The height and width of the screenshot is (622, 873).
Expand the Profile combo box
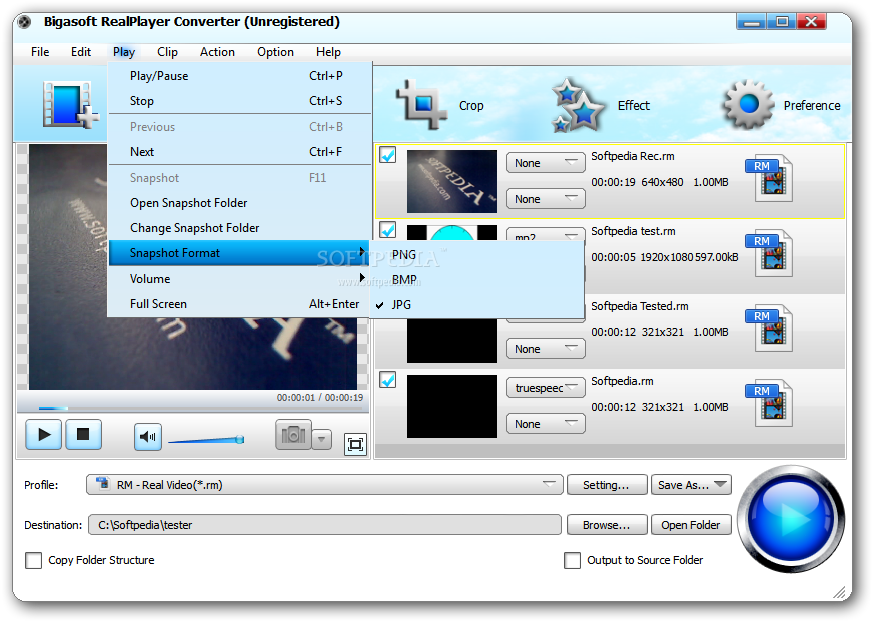click(325, 484)
